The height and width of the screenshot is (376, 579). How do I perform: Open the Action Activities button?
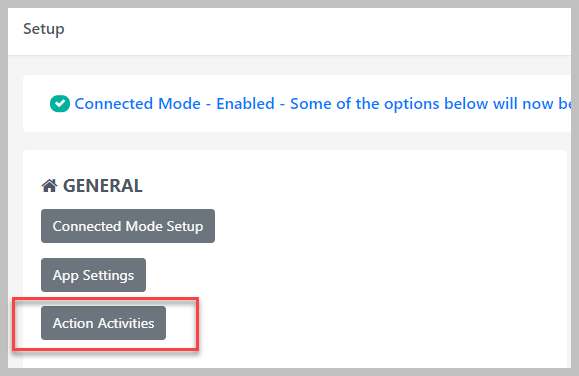pyautogui.click(x=103, y=323)
